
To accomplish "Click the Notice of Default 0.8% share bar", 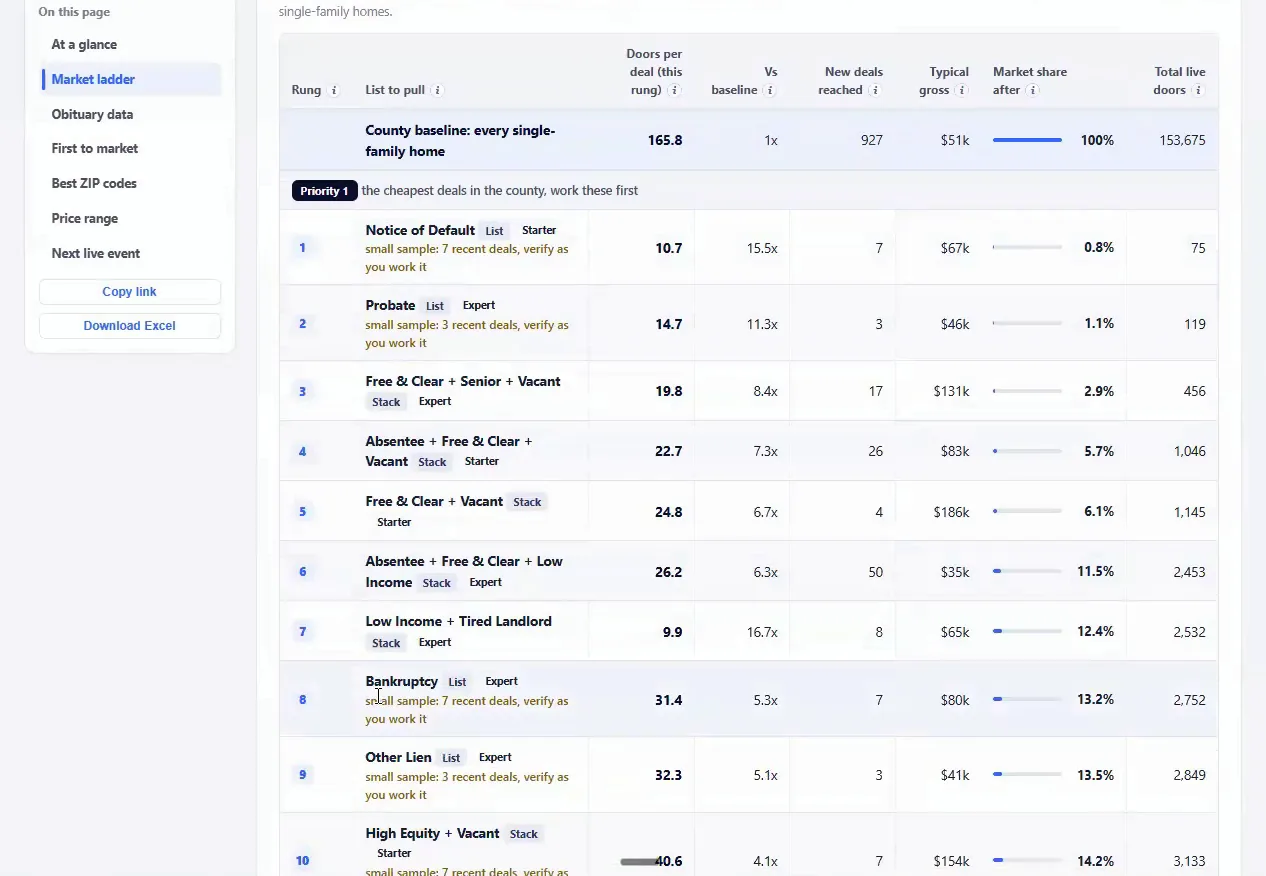I will pos(1027,248).
